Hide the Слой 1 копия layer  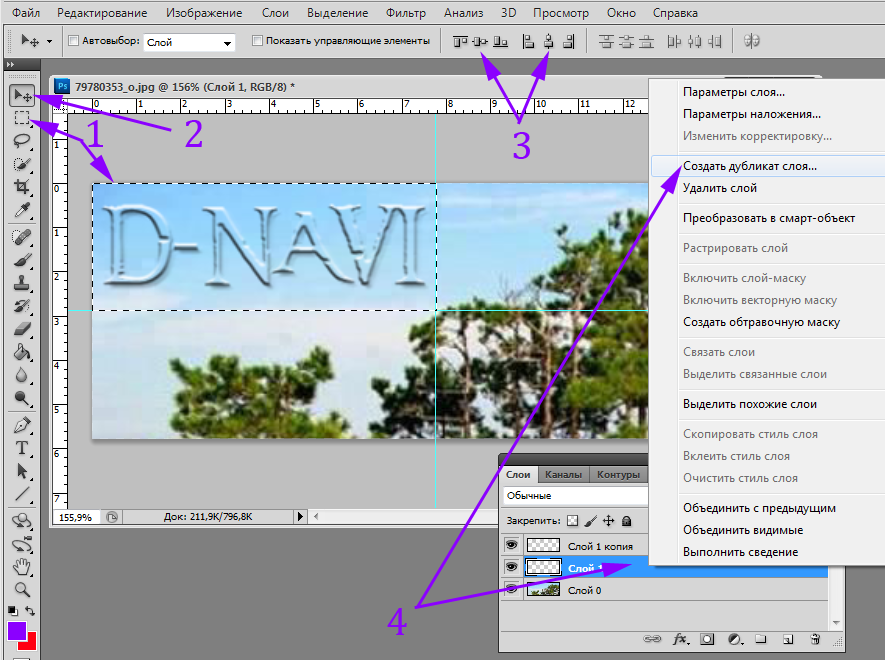point(511,545)
